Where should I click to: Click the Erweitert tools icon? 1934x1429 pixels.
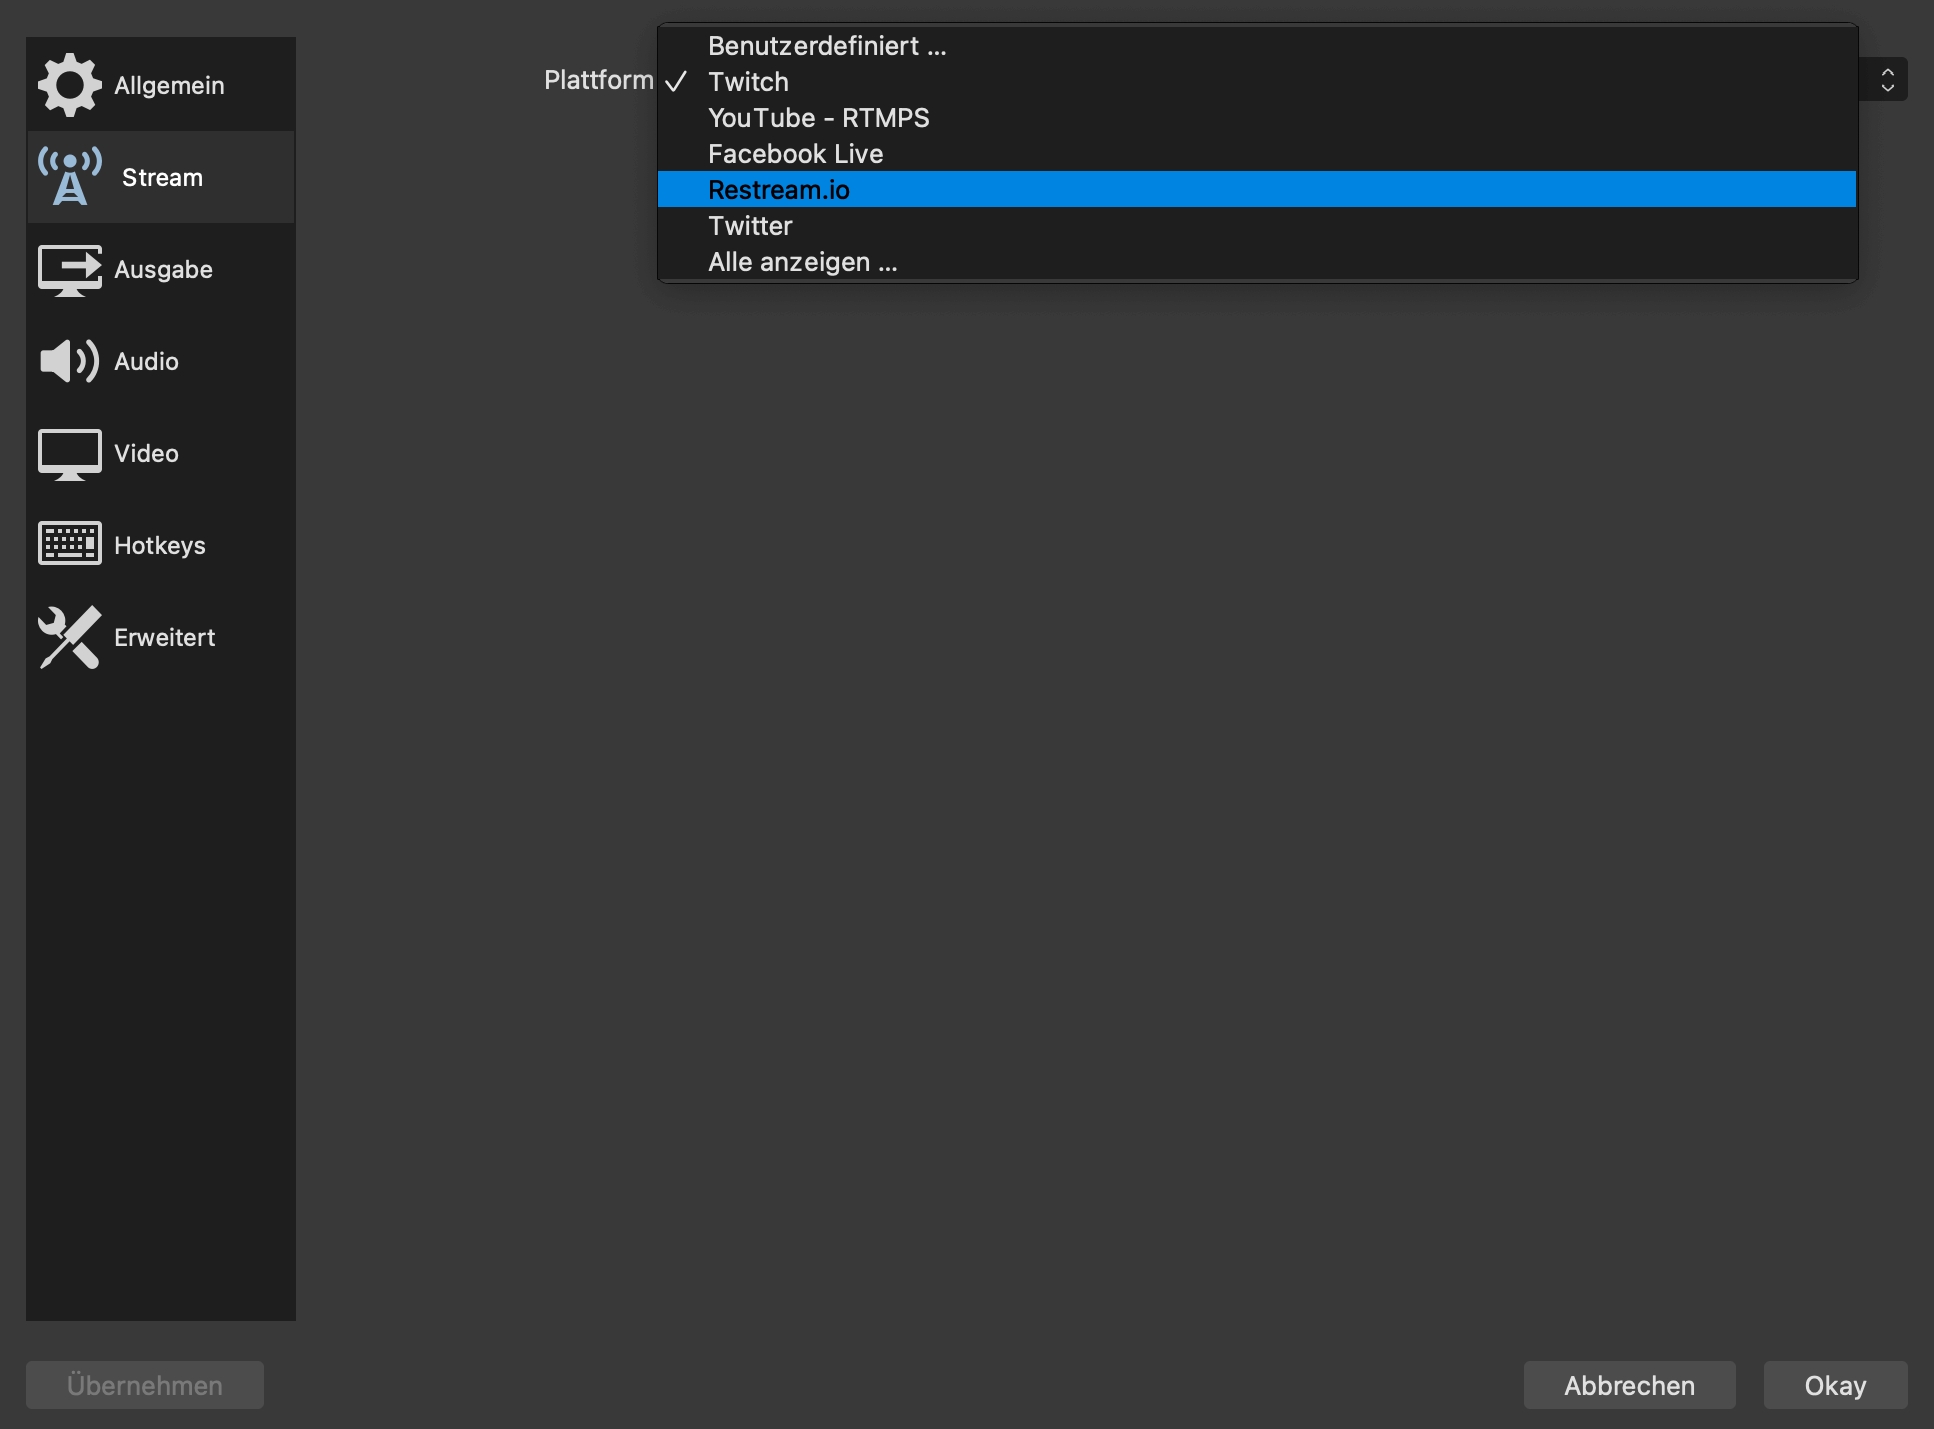pyautogui.click(x=69, y=637)
